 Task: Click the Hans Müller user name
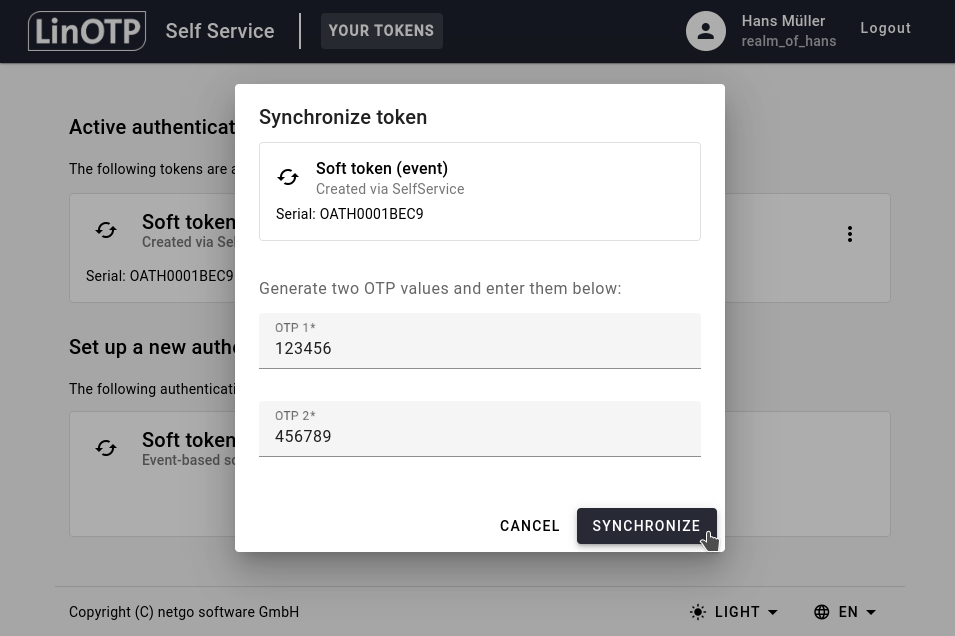coord(783,21)
